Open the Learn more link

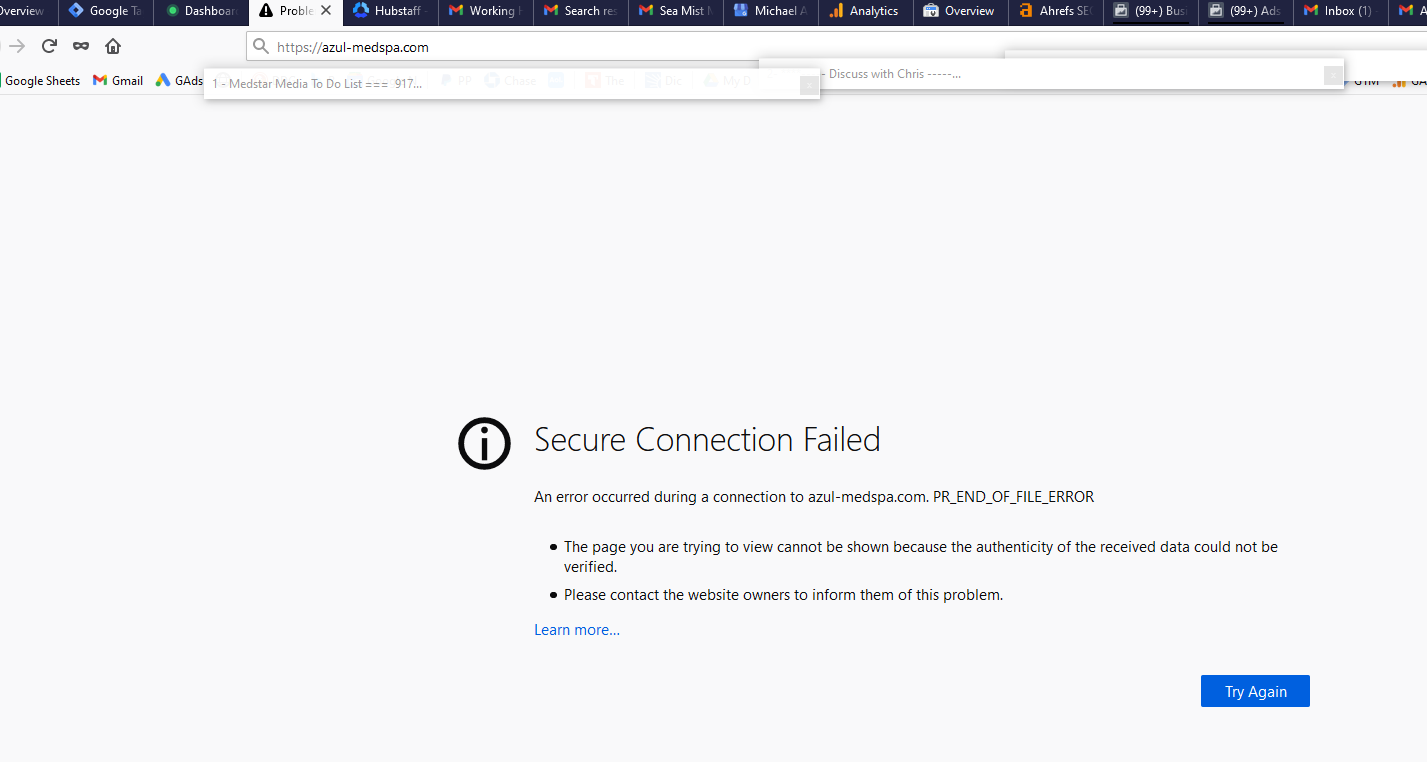pyautogui.click(x=577, y=630)
